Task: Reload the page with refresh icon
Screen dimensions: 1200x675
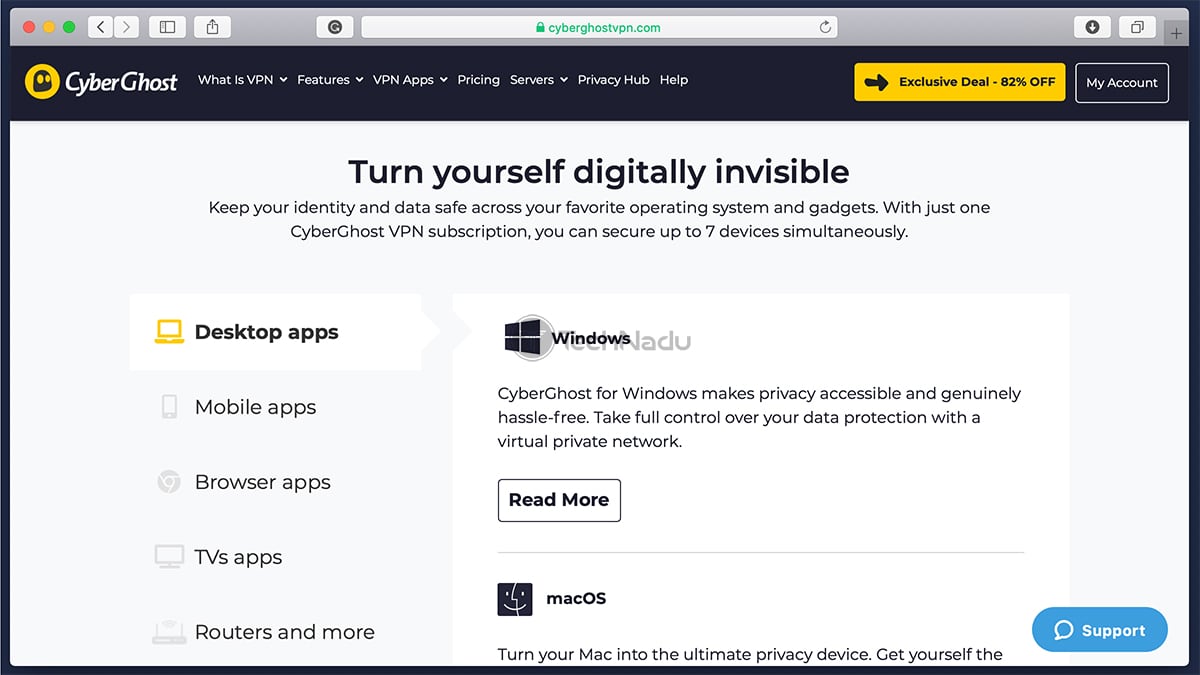Action: [825, 28]
